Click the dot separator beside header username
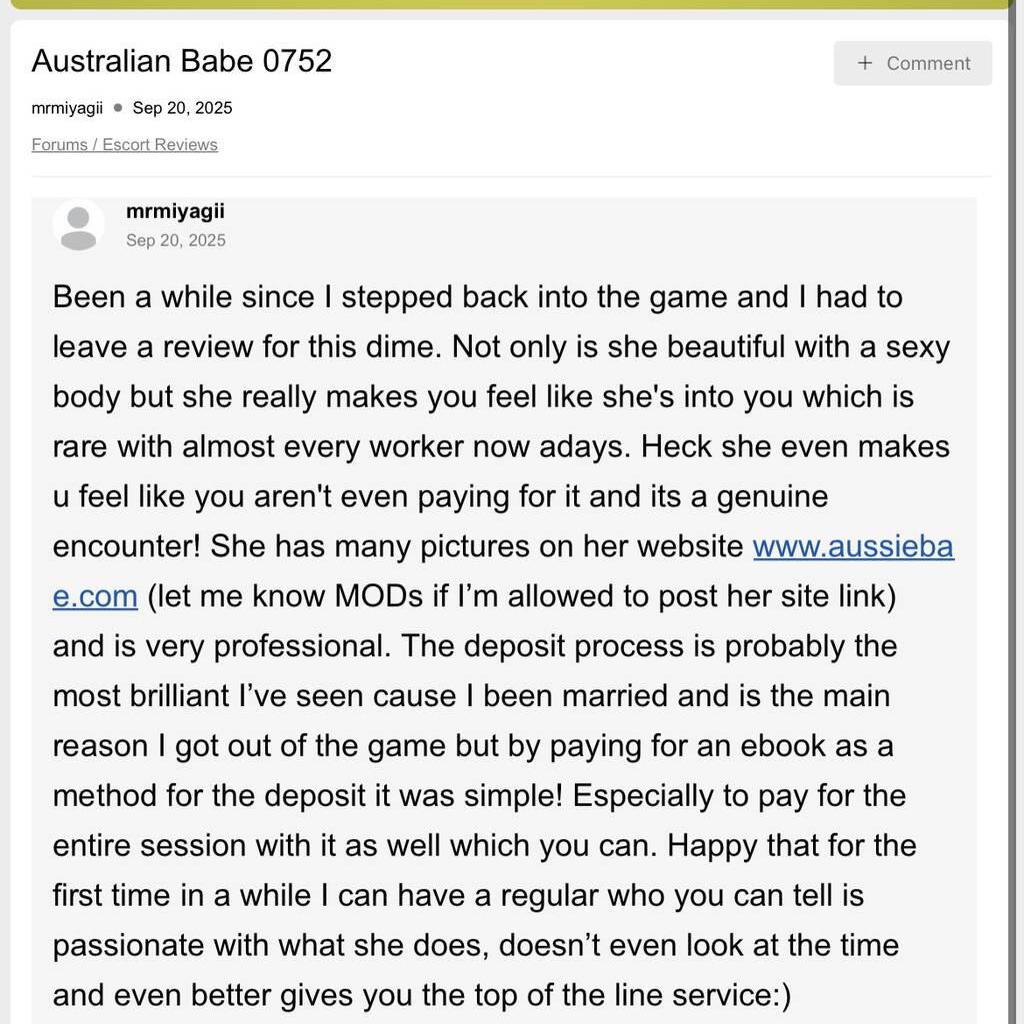The height and width of the screenshot is (1024, 1024). click(x=118, y=108)
